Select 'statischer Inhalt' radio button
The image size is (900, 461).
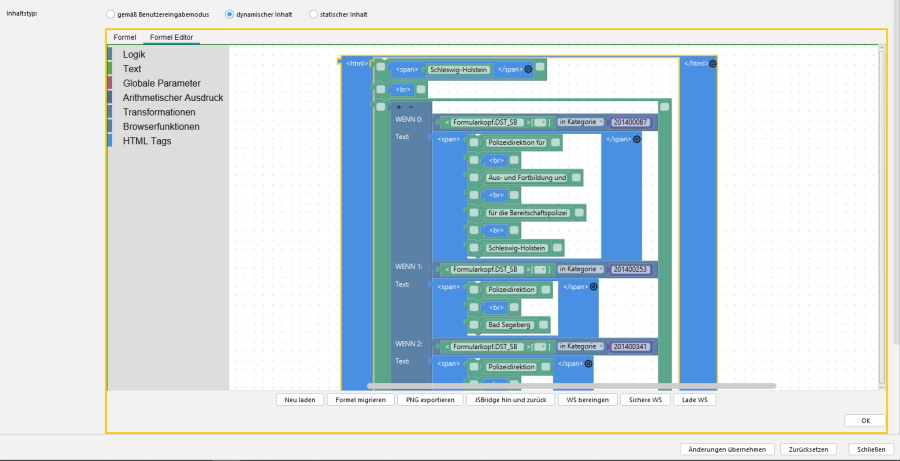click(313, 15)
